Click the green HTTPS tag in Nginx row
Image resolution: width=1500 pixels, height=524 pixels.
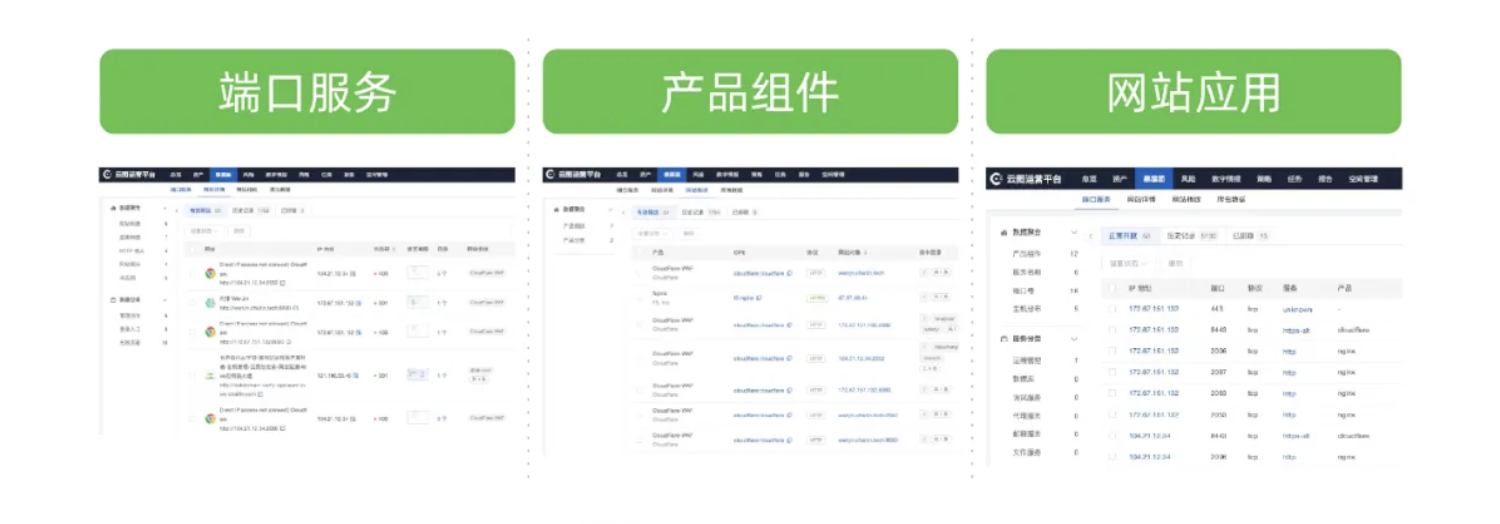[817, 297]
